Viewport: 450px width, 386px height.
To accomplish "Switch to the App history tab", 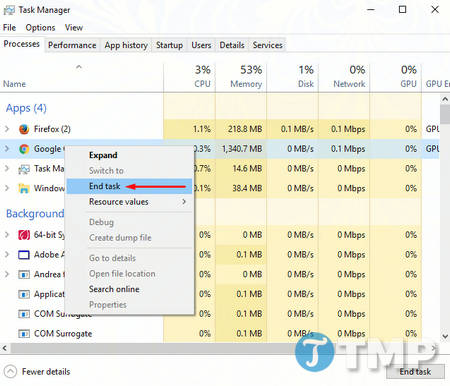I will pos(126,45).
